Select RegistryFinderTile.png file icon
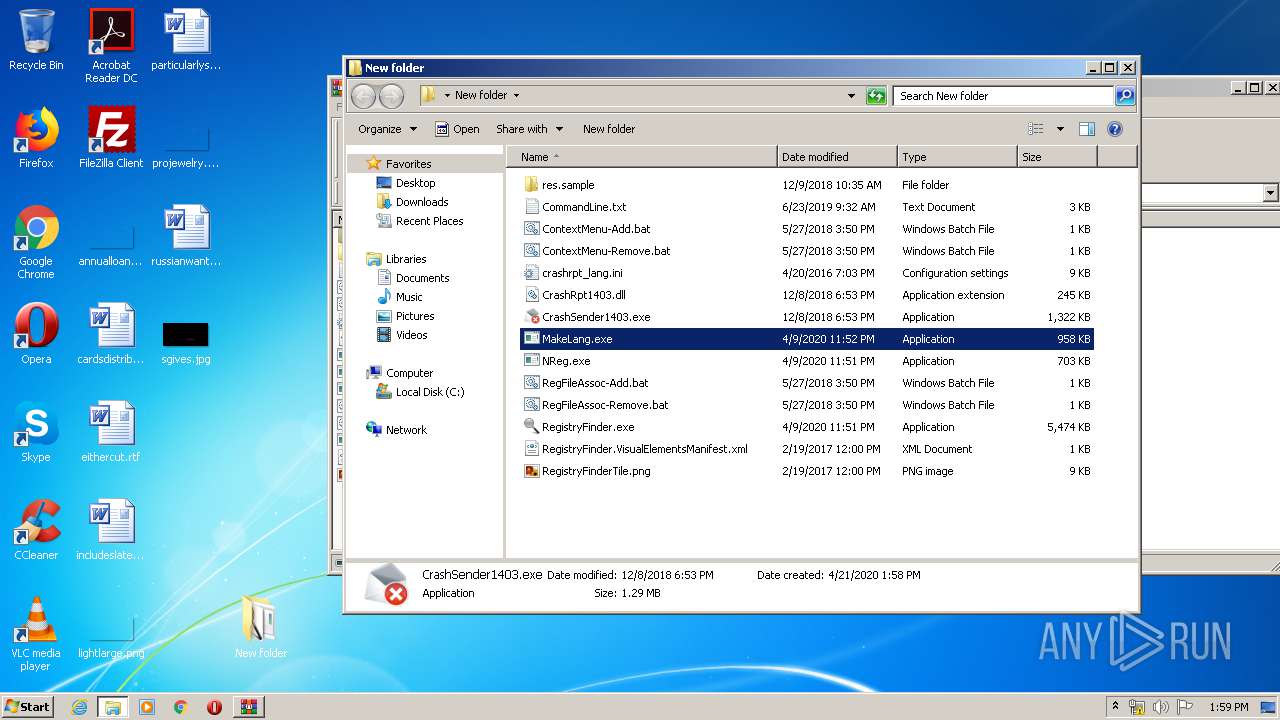The height and width of the screenshot is (720, 1280). tap(532, 471)
